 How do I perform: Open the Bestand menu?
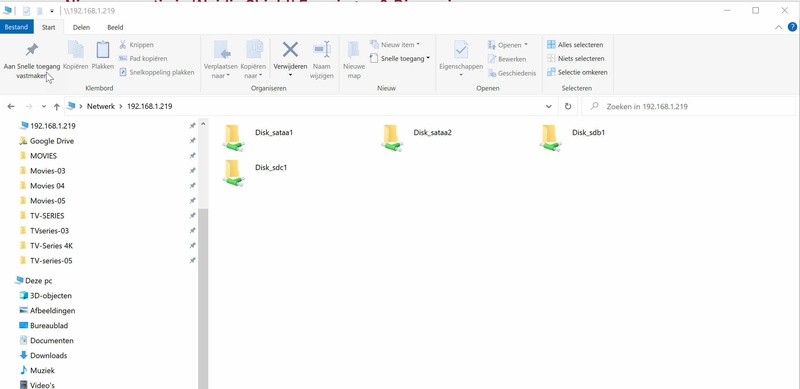(x=16, y=27)
